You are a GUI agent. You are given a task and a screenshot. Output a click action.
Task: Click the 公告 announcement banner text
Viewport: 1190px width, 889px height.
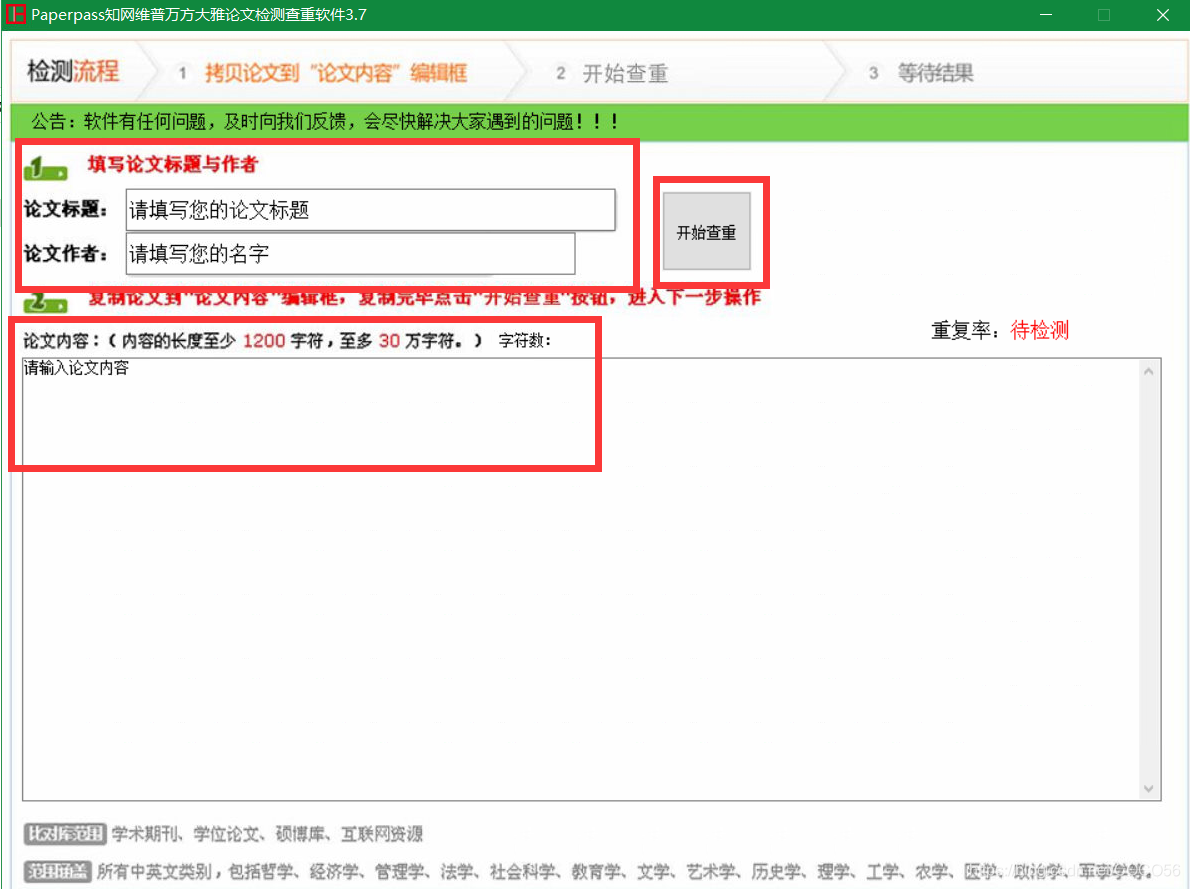[325, 121]
